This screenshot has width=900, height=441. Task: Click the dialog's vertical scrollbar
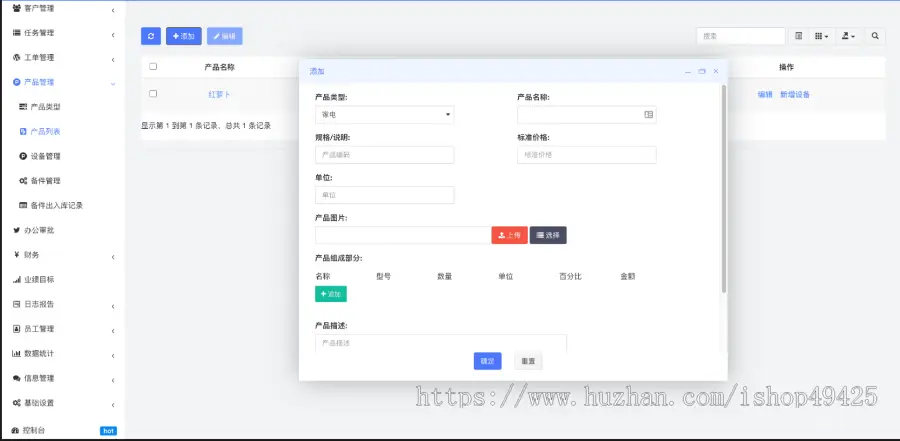coord(724,190)
